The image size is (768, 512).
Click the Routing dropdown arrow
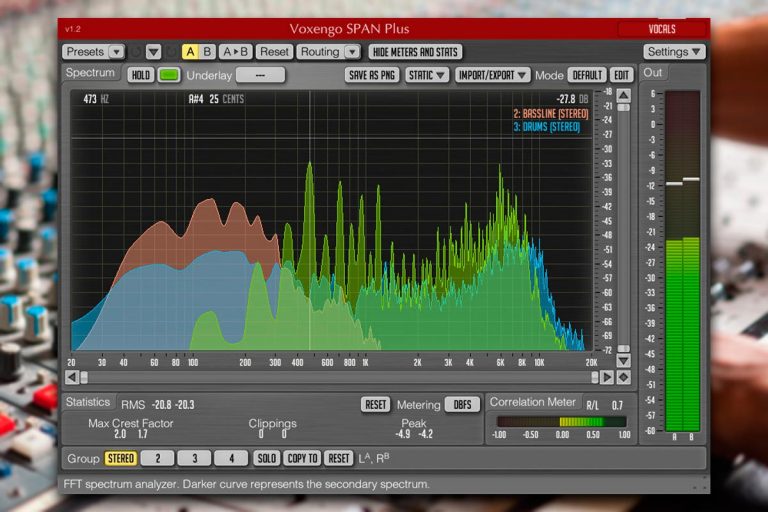click(x=352, y=51)
